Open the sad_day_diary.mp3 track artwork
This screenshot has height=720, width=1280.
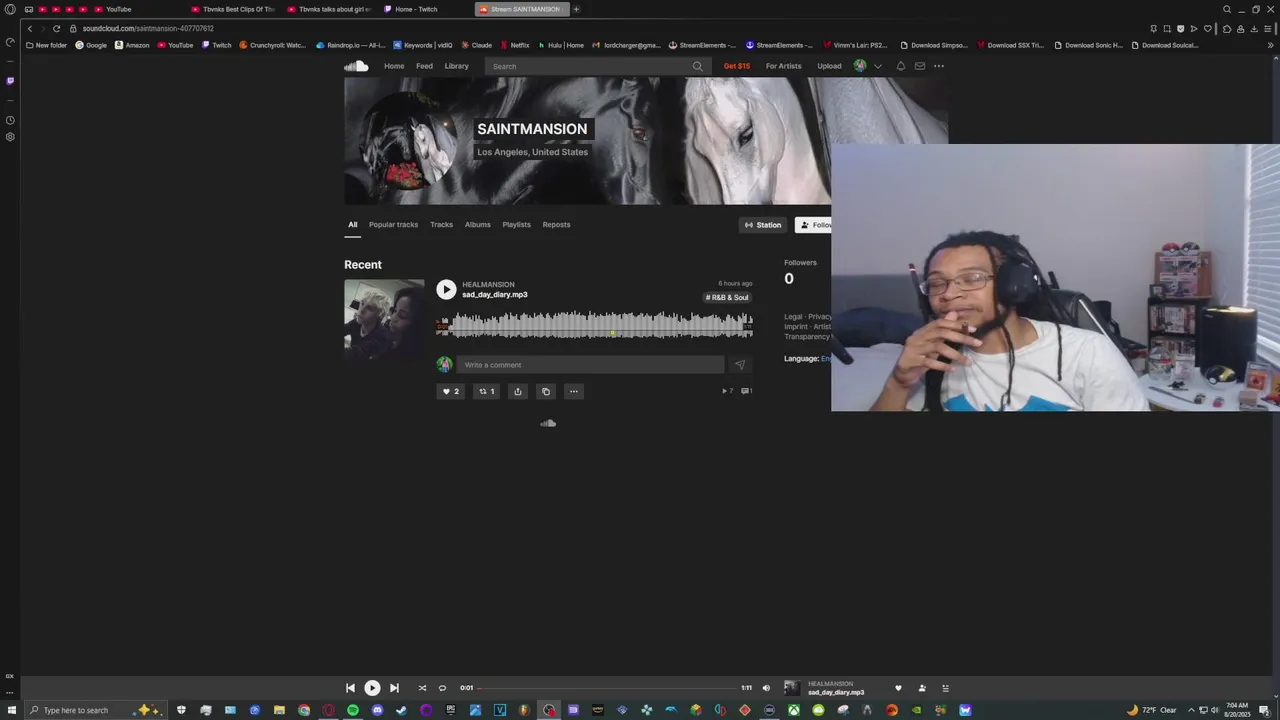tap(384, 319)
